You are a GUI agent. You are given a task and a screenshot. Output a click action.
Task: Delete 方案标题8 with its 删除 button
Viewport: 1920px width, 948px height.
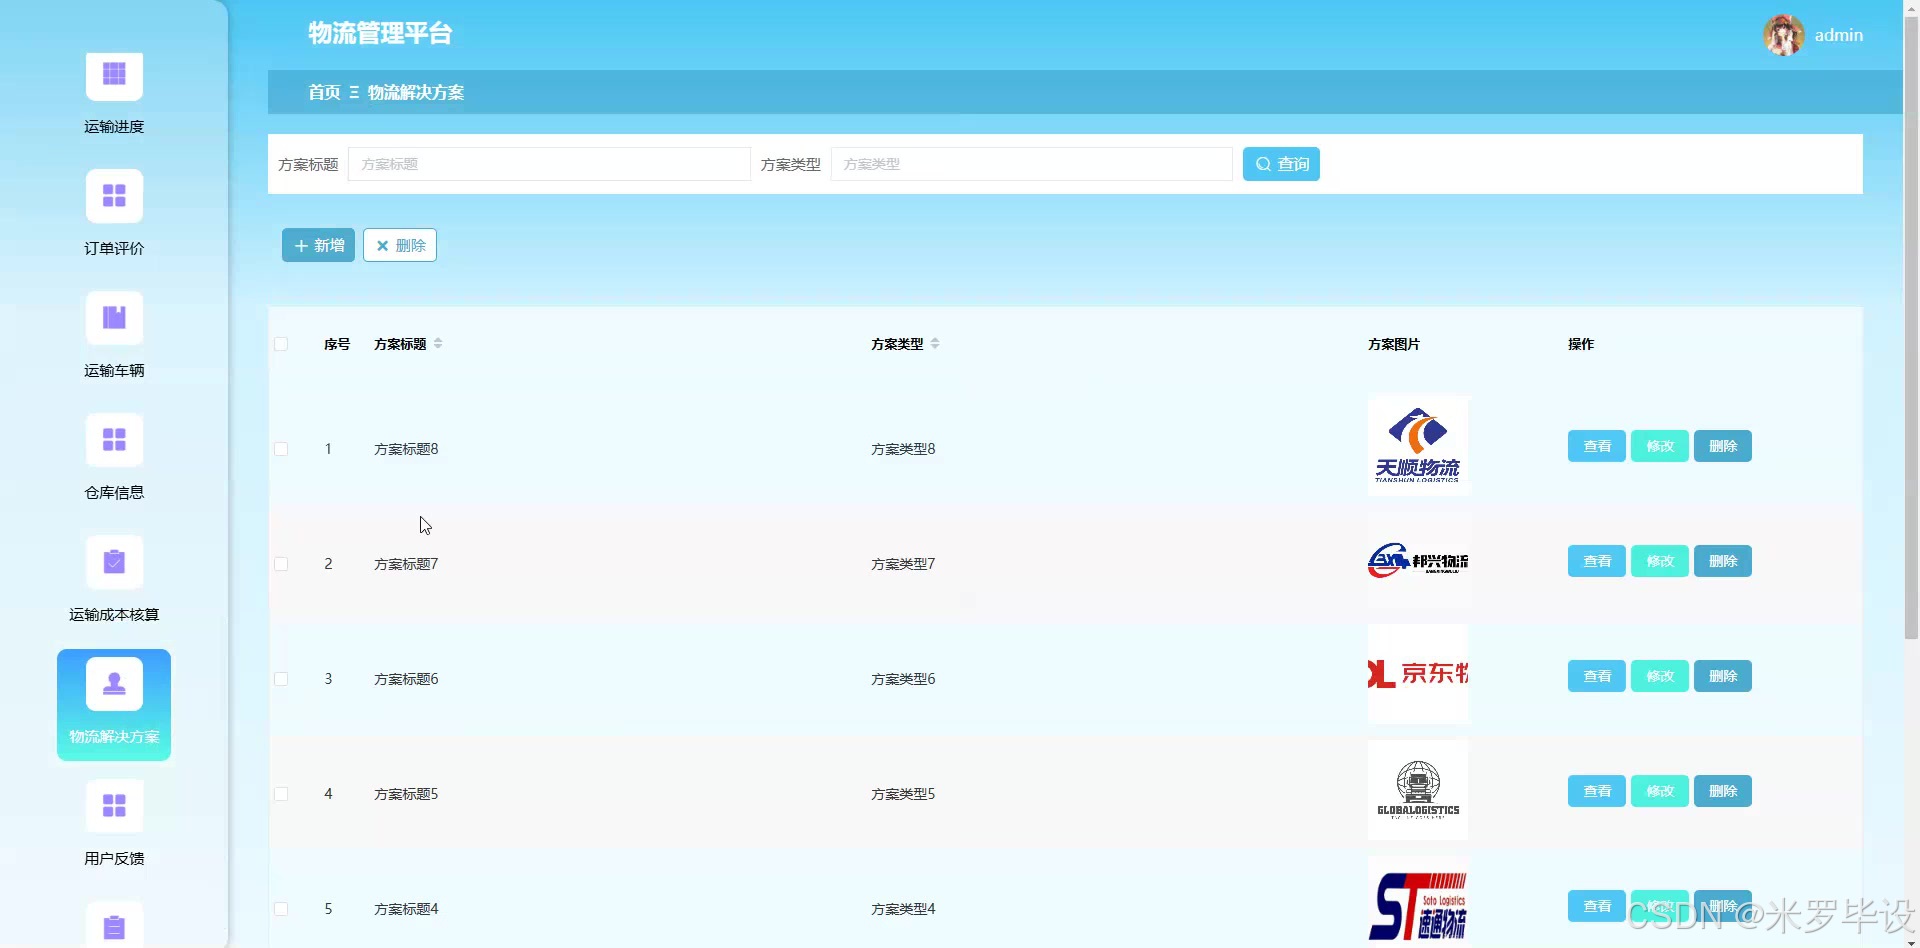click(1723, 446)
